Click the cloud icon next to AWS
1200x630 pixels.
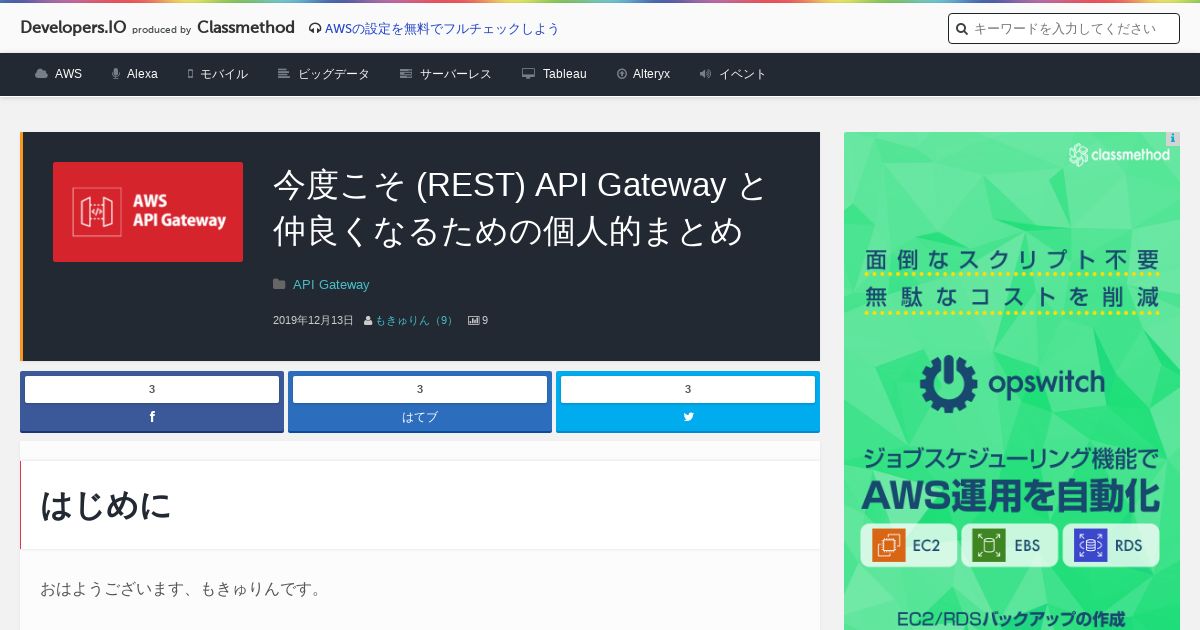pos(41,74)
